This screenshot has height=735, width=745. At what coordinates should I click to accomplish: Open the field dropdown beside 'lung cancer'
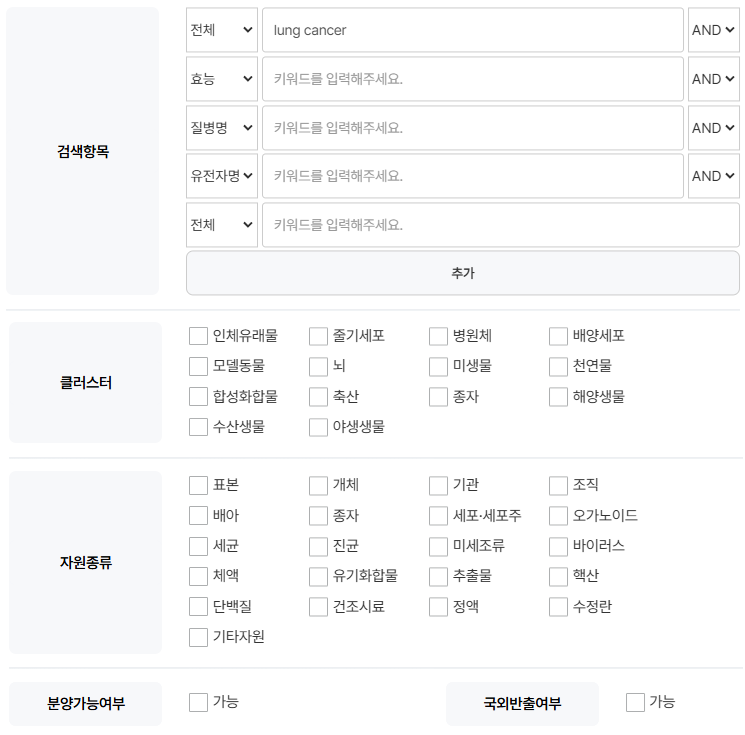tap(221, 30)
